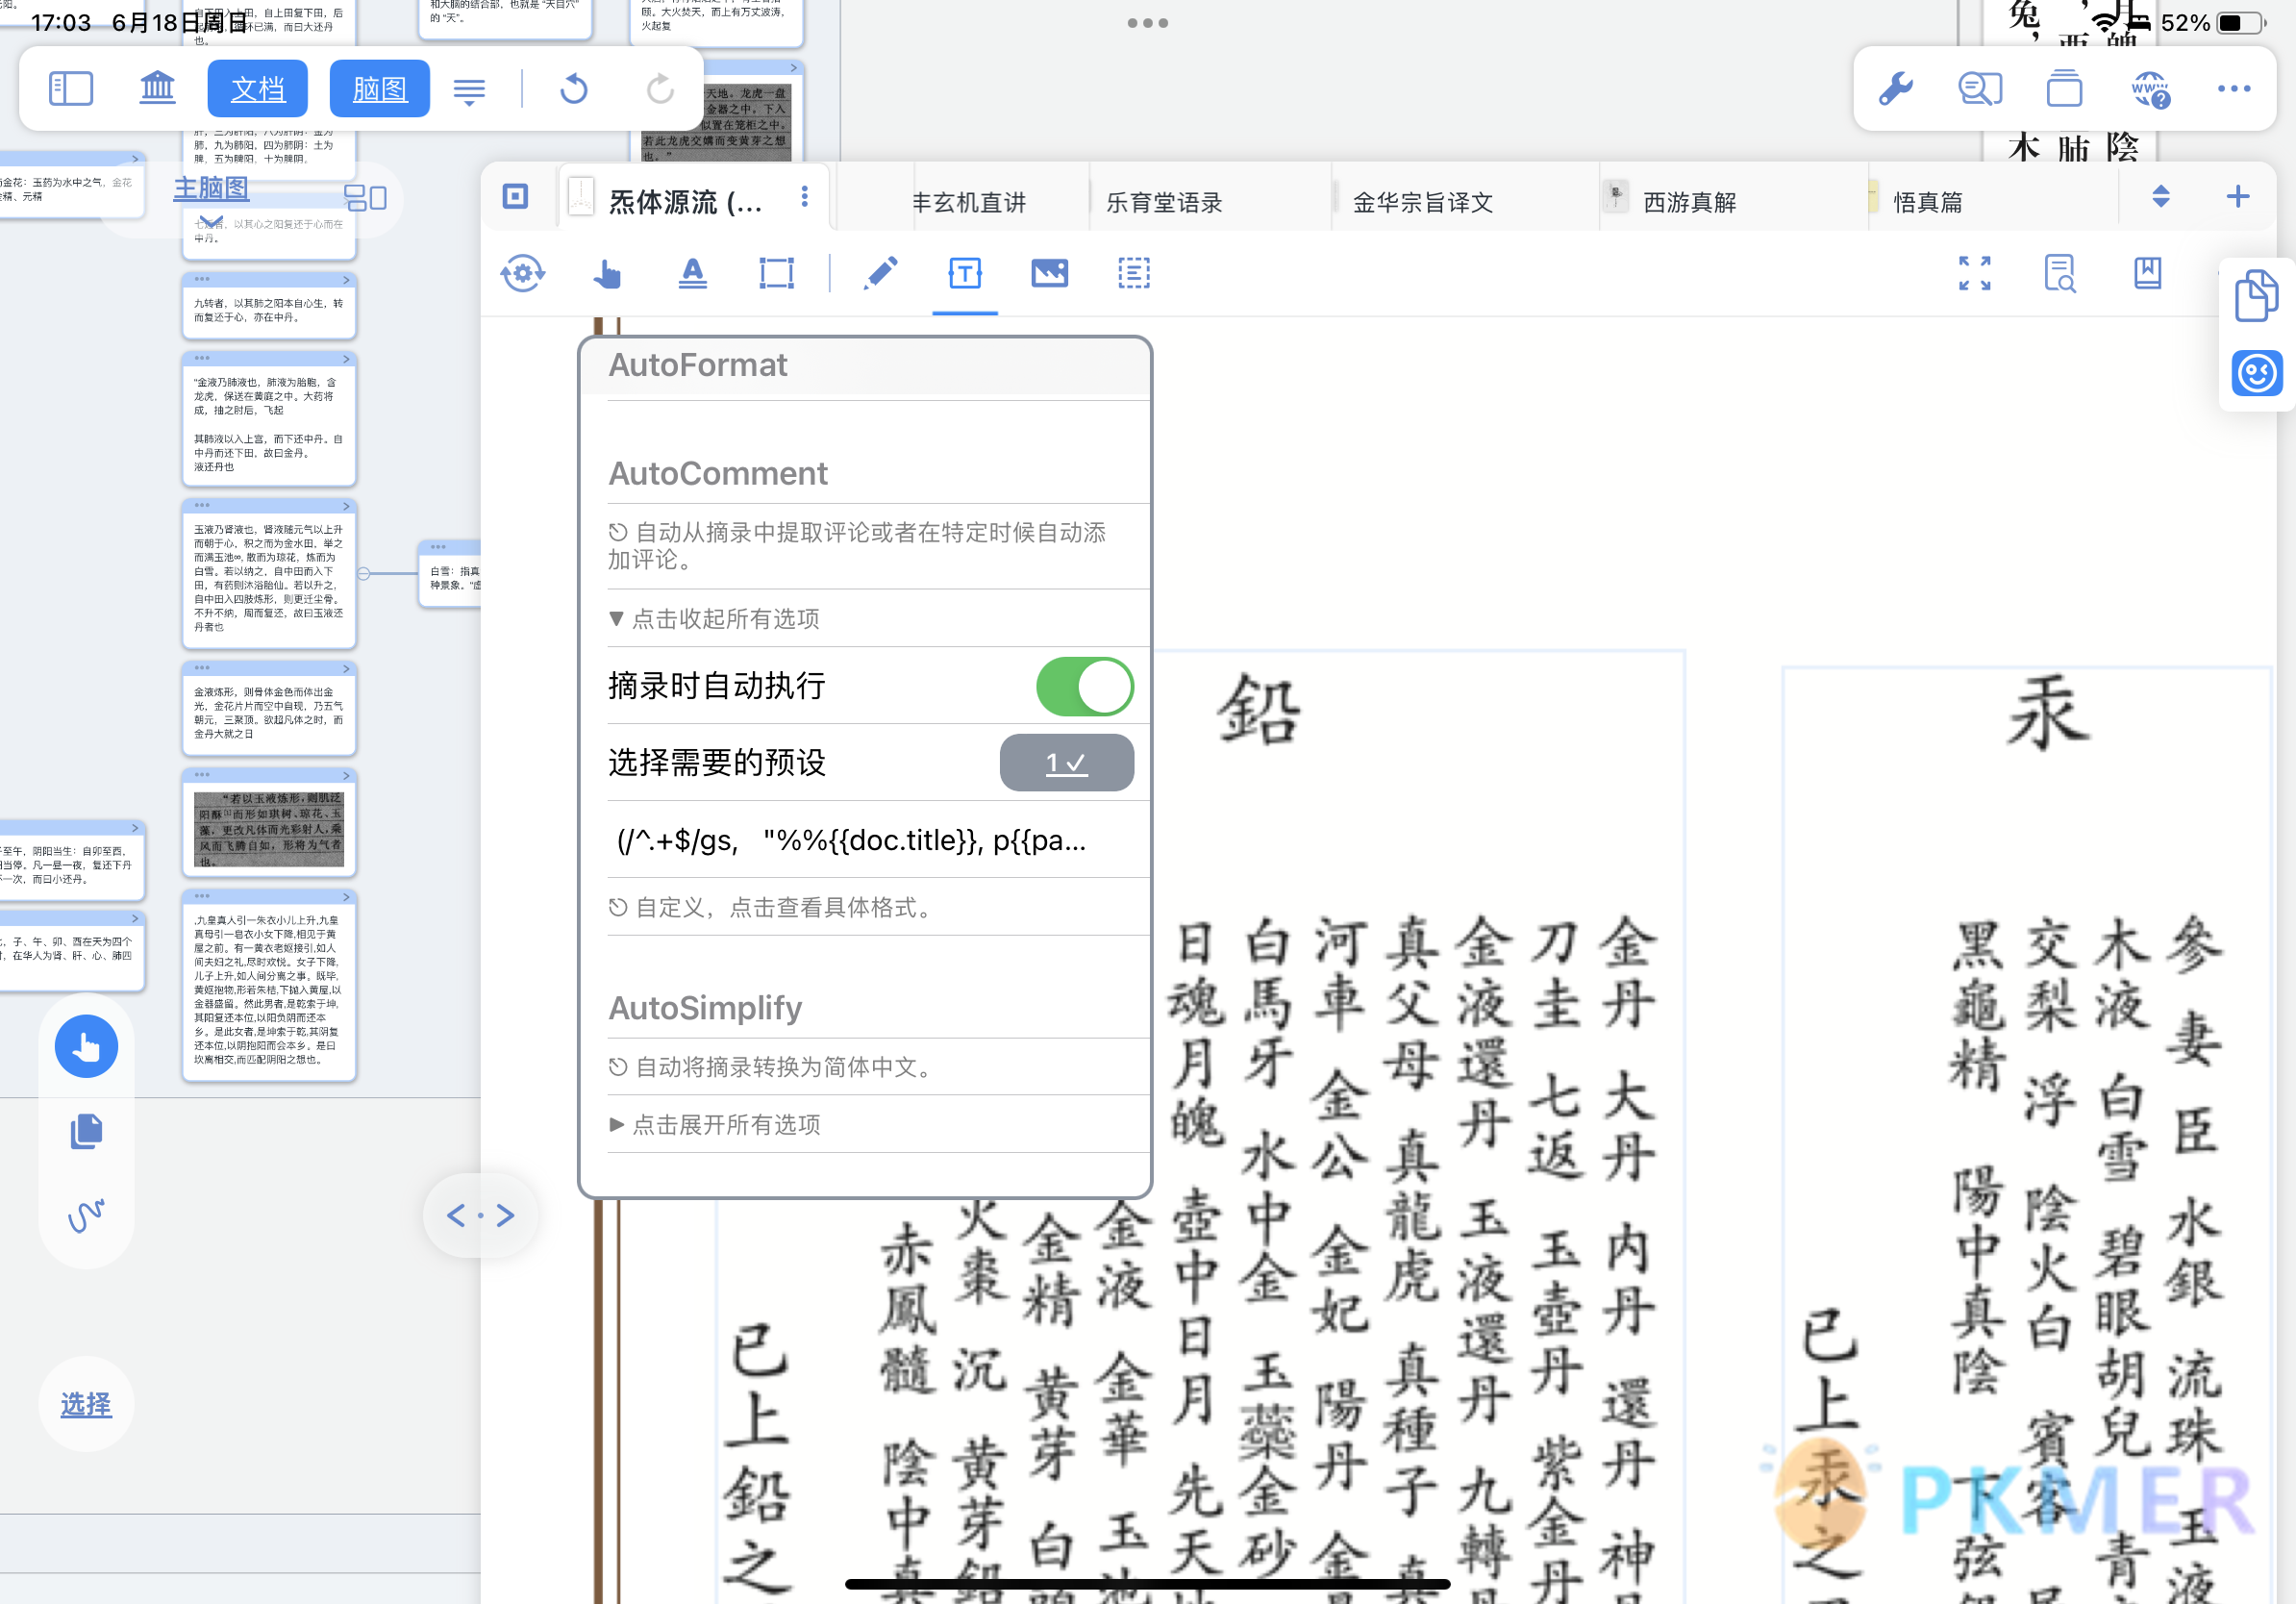The width and height of the screenshot is (2296, 1604).
Task: Open 选择需要的预设 preset dropdown
Action: tap(1066, 763)
